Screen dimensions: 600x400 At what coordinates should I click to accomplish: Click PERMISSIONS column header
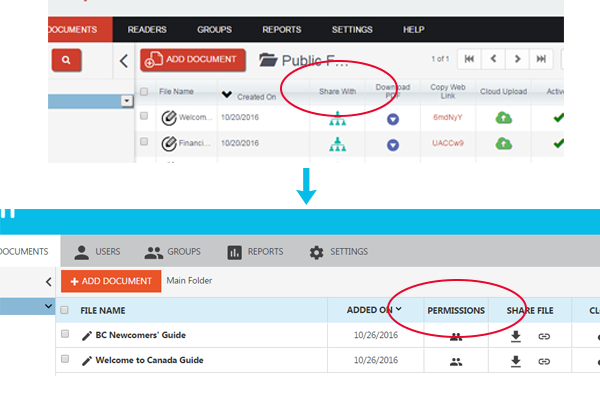click(456, 310)
